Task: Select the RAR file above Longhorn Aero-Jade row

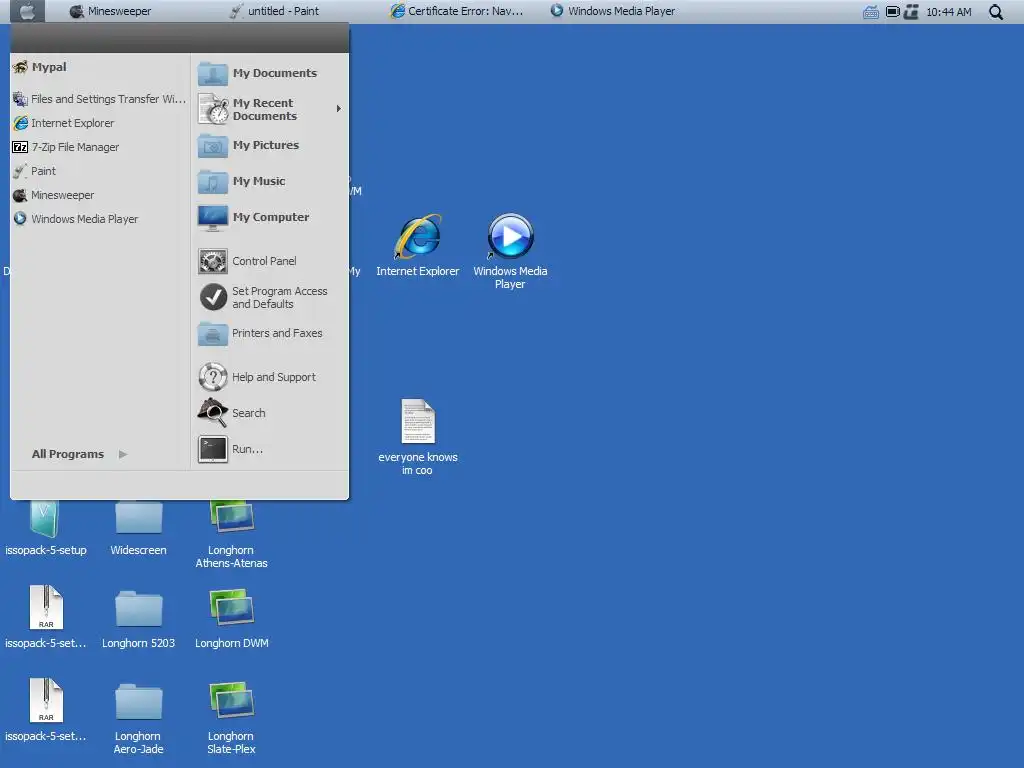Action: point(46,617)
